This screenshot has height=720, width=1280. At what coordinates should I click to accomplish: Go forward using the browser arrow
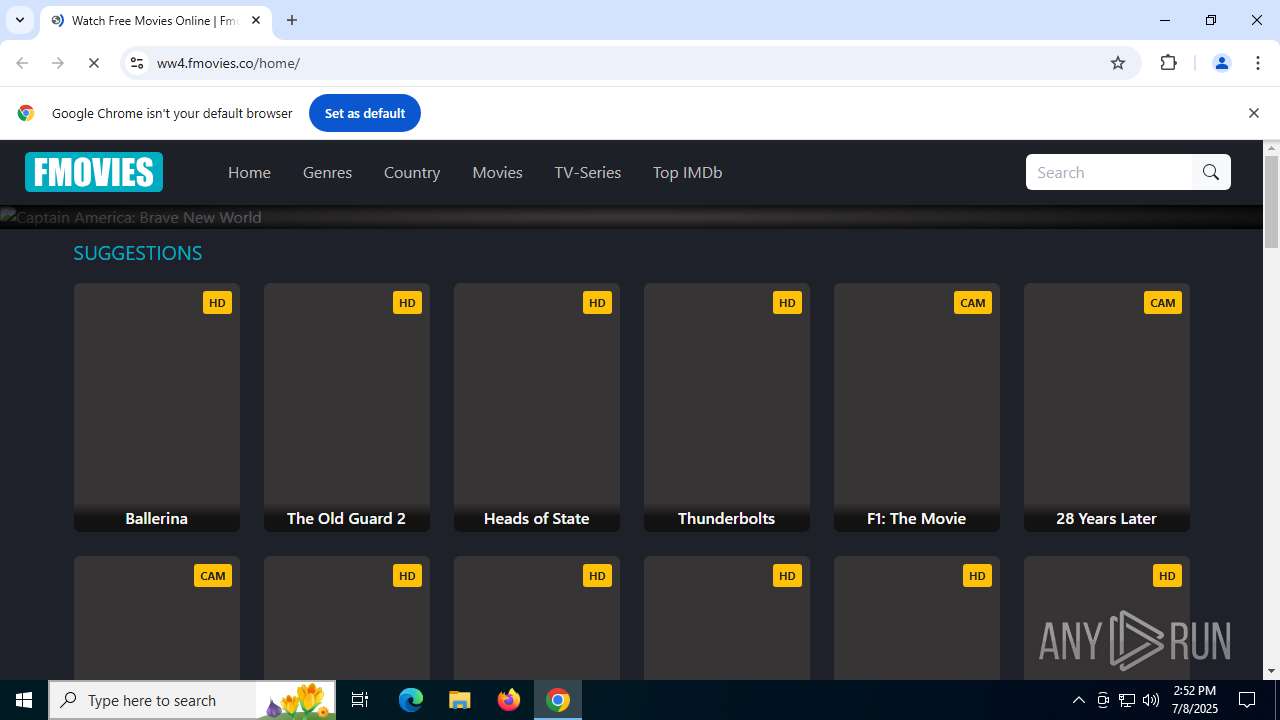(x=58, y=63)
